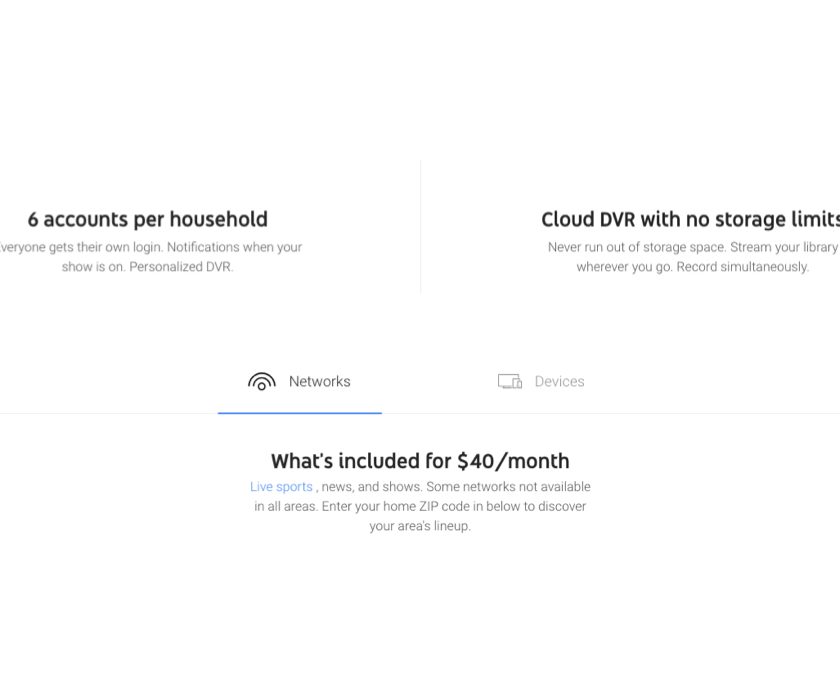Open the Devices tab label
This screenshot has height=673, width=840.
[559, 381]
